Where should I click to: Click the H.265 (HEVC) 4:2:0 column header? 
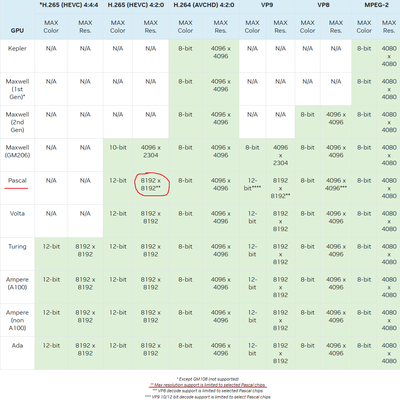(x=136, y=5)
